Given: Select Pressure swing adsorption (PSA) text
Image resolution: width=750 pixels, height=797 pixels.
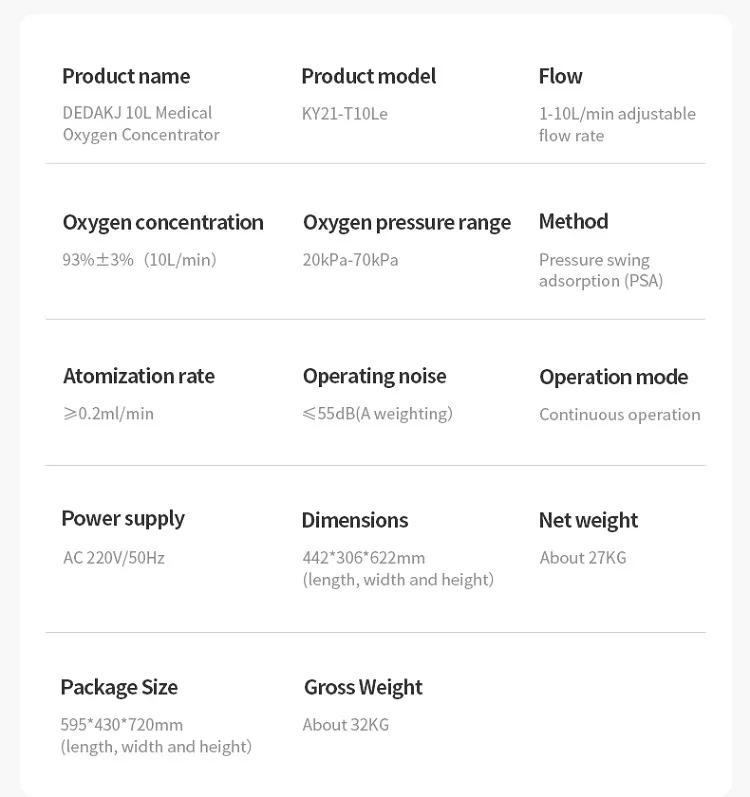Looking at the screenshot, I should pyautogui.click(x=601, y=270).
